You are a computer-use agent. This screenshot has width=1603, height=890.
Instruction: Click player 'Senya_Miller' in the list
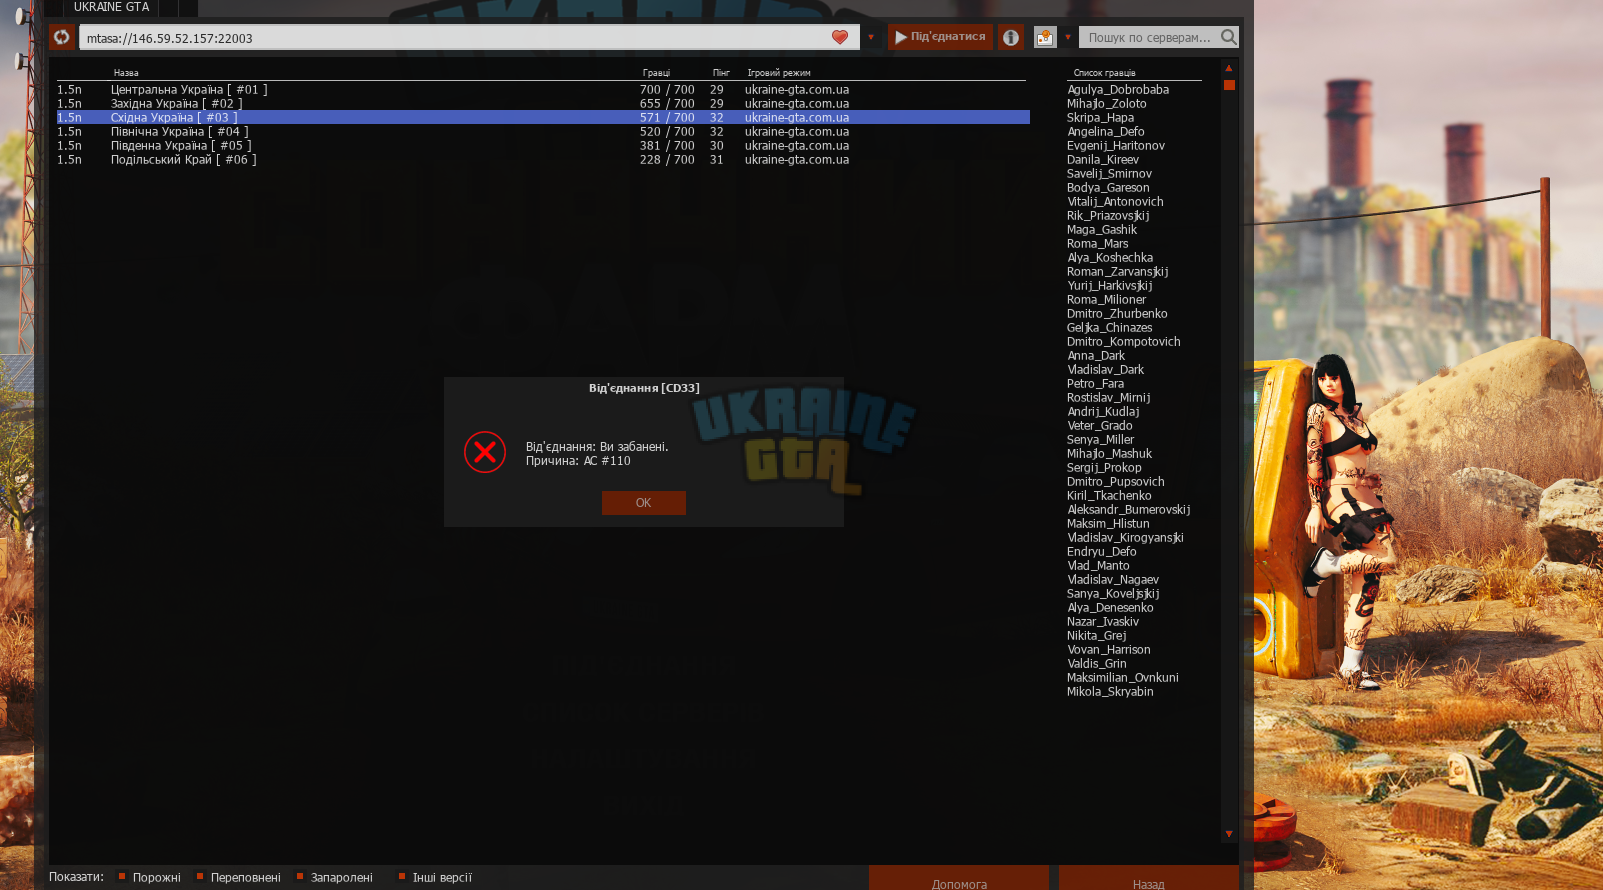(1100, 439)
